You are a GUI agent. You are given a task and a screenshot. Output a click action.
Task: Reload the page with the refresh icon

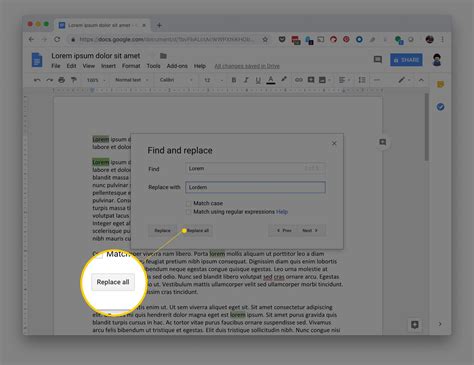(57, 39)
